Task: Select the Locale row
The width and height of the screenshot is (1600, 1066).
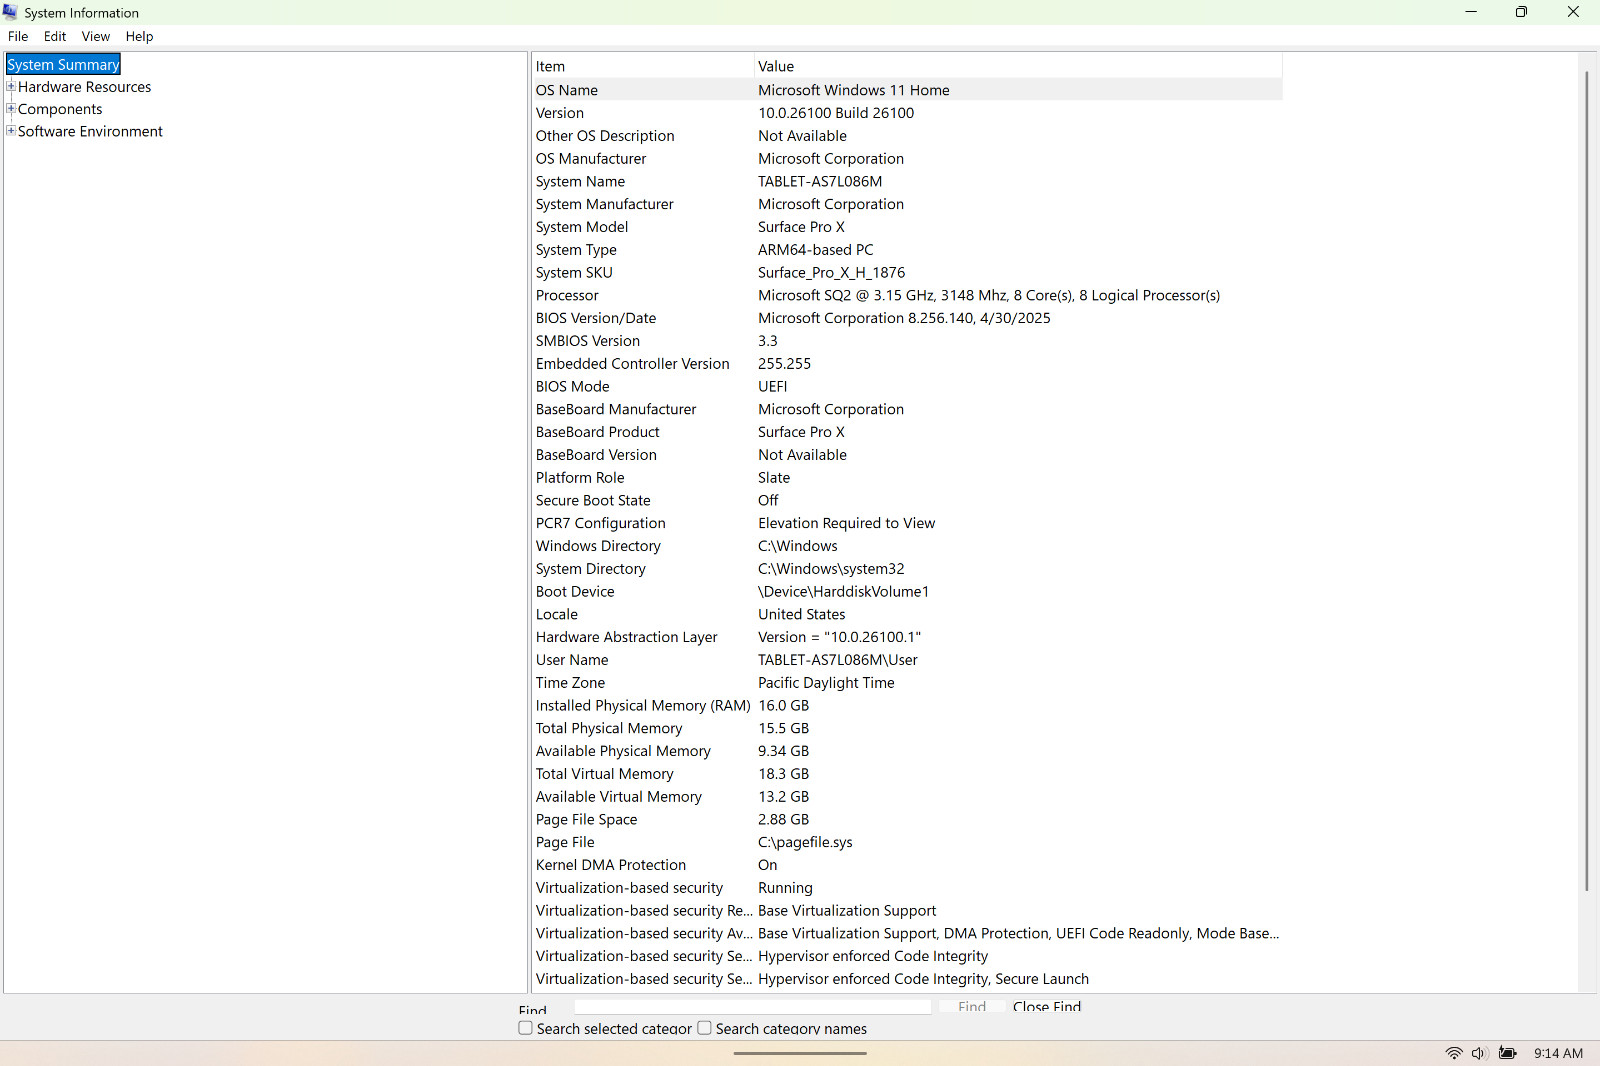Action: tap(907, 614)
